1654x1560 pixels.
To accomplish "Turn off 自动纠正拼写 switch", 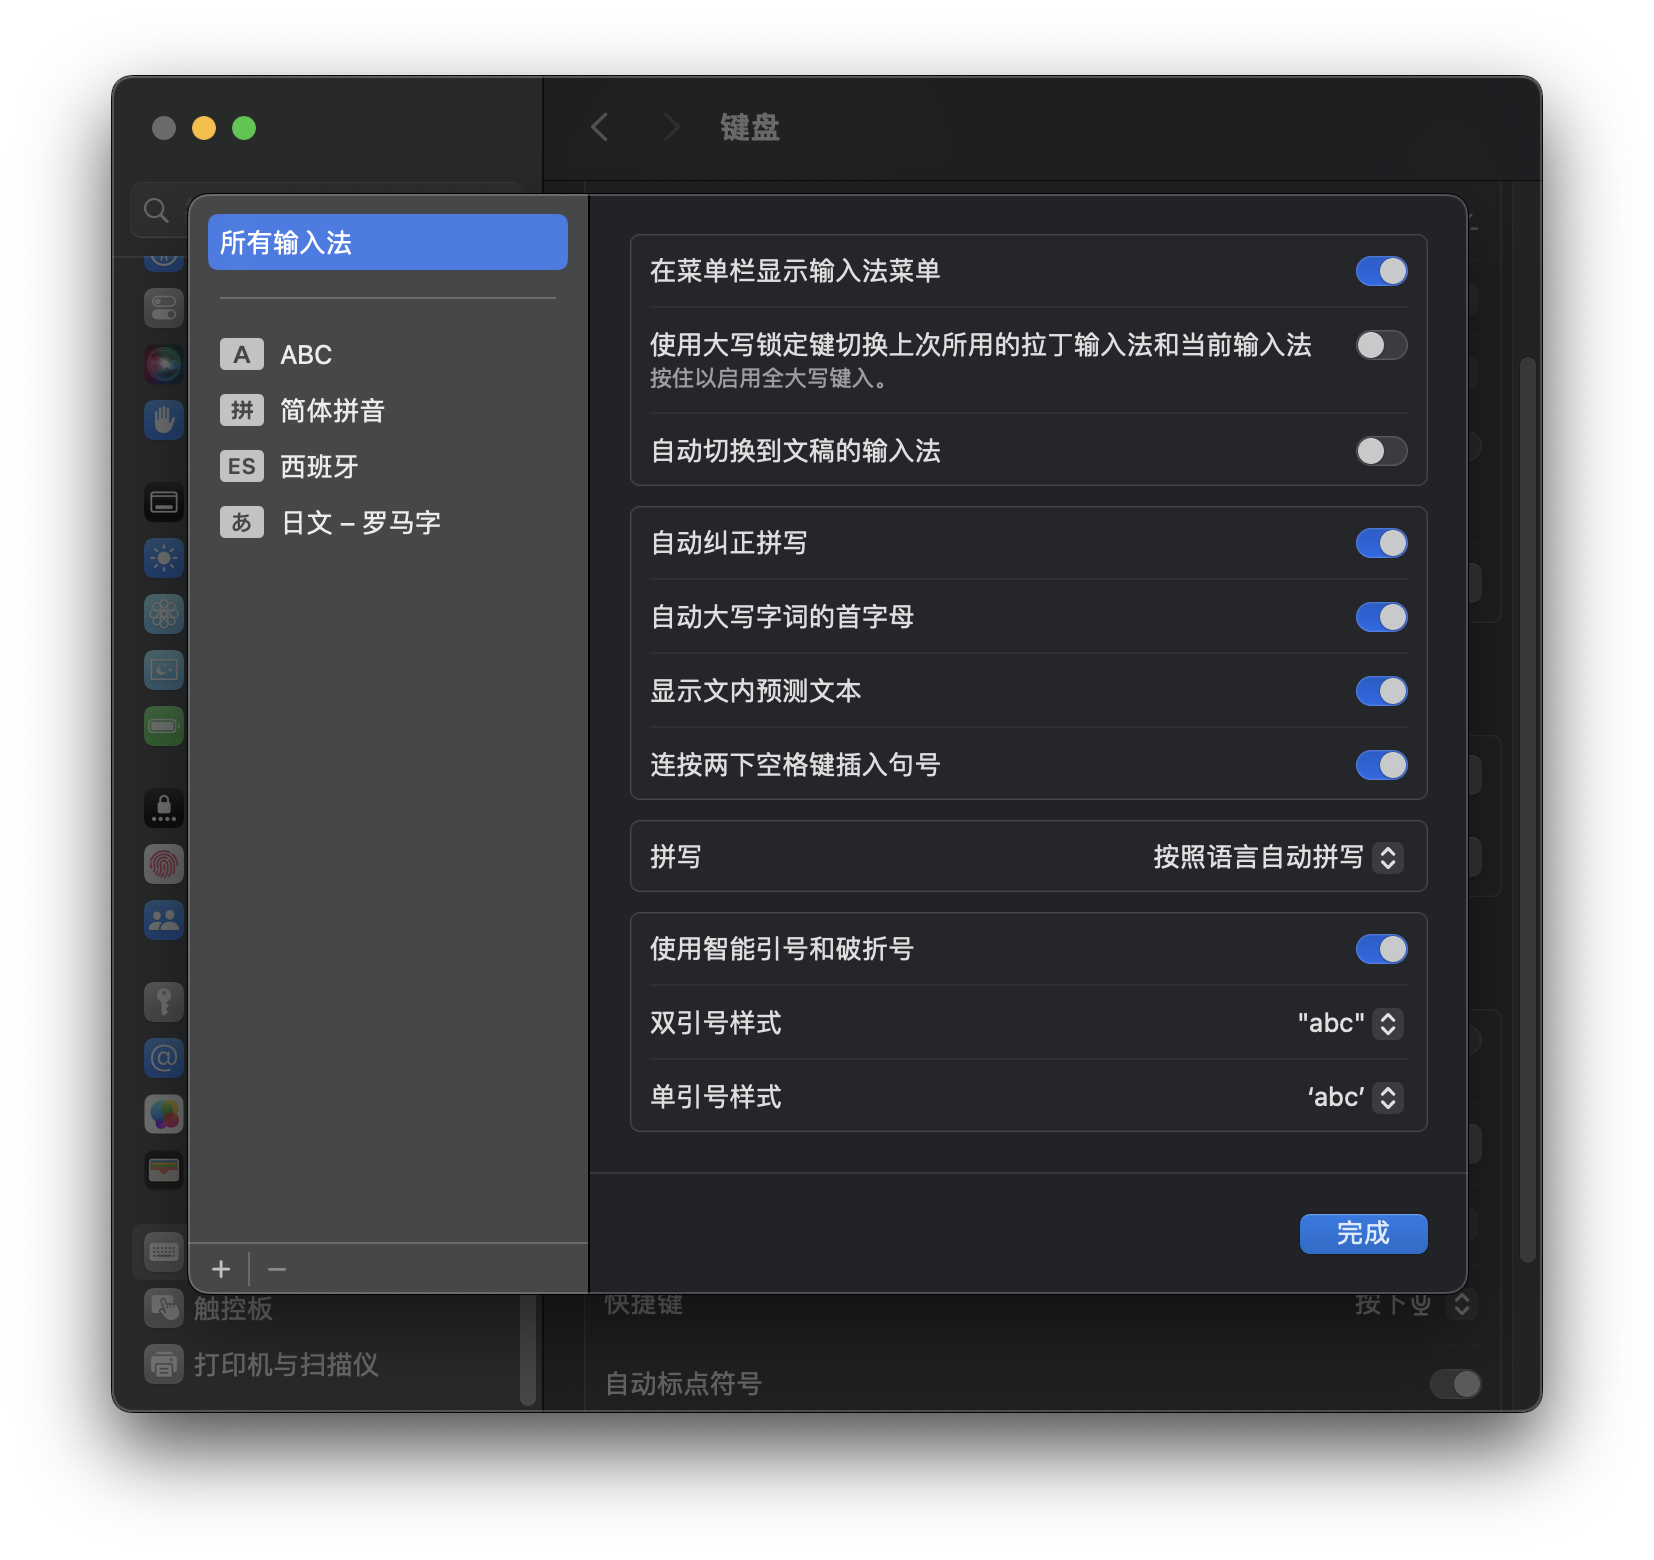I will tap(1381, 543).
